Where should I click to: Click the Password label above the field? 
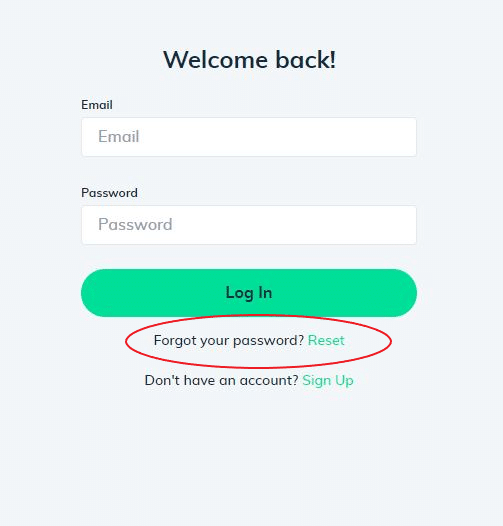[x=109, y=193]
